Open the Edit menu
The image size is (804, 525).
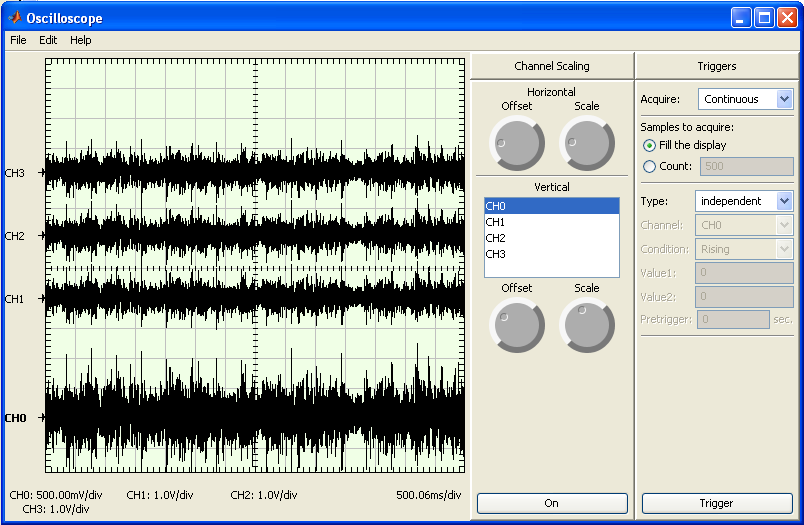[x=48, y=40]
